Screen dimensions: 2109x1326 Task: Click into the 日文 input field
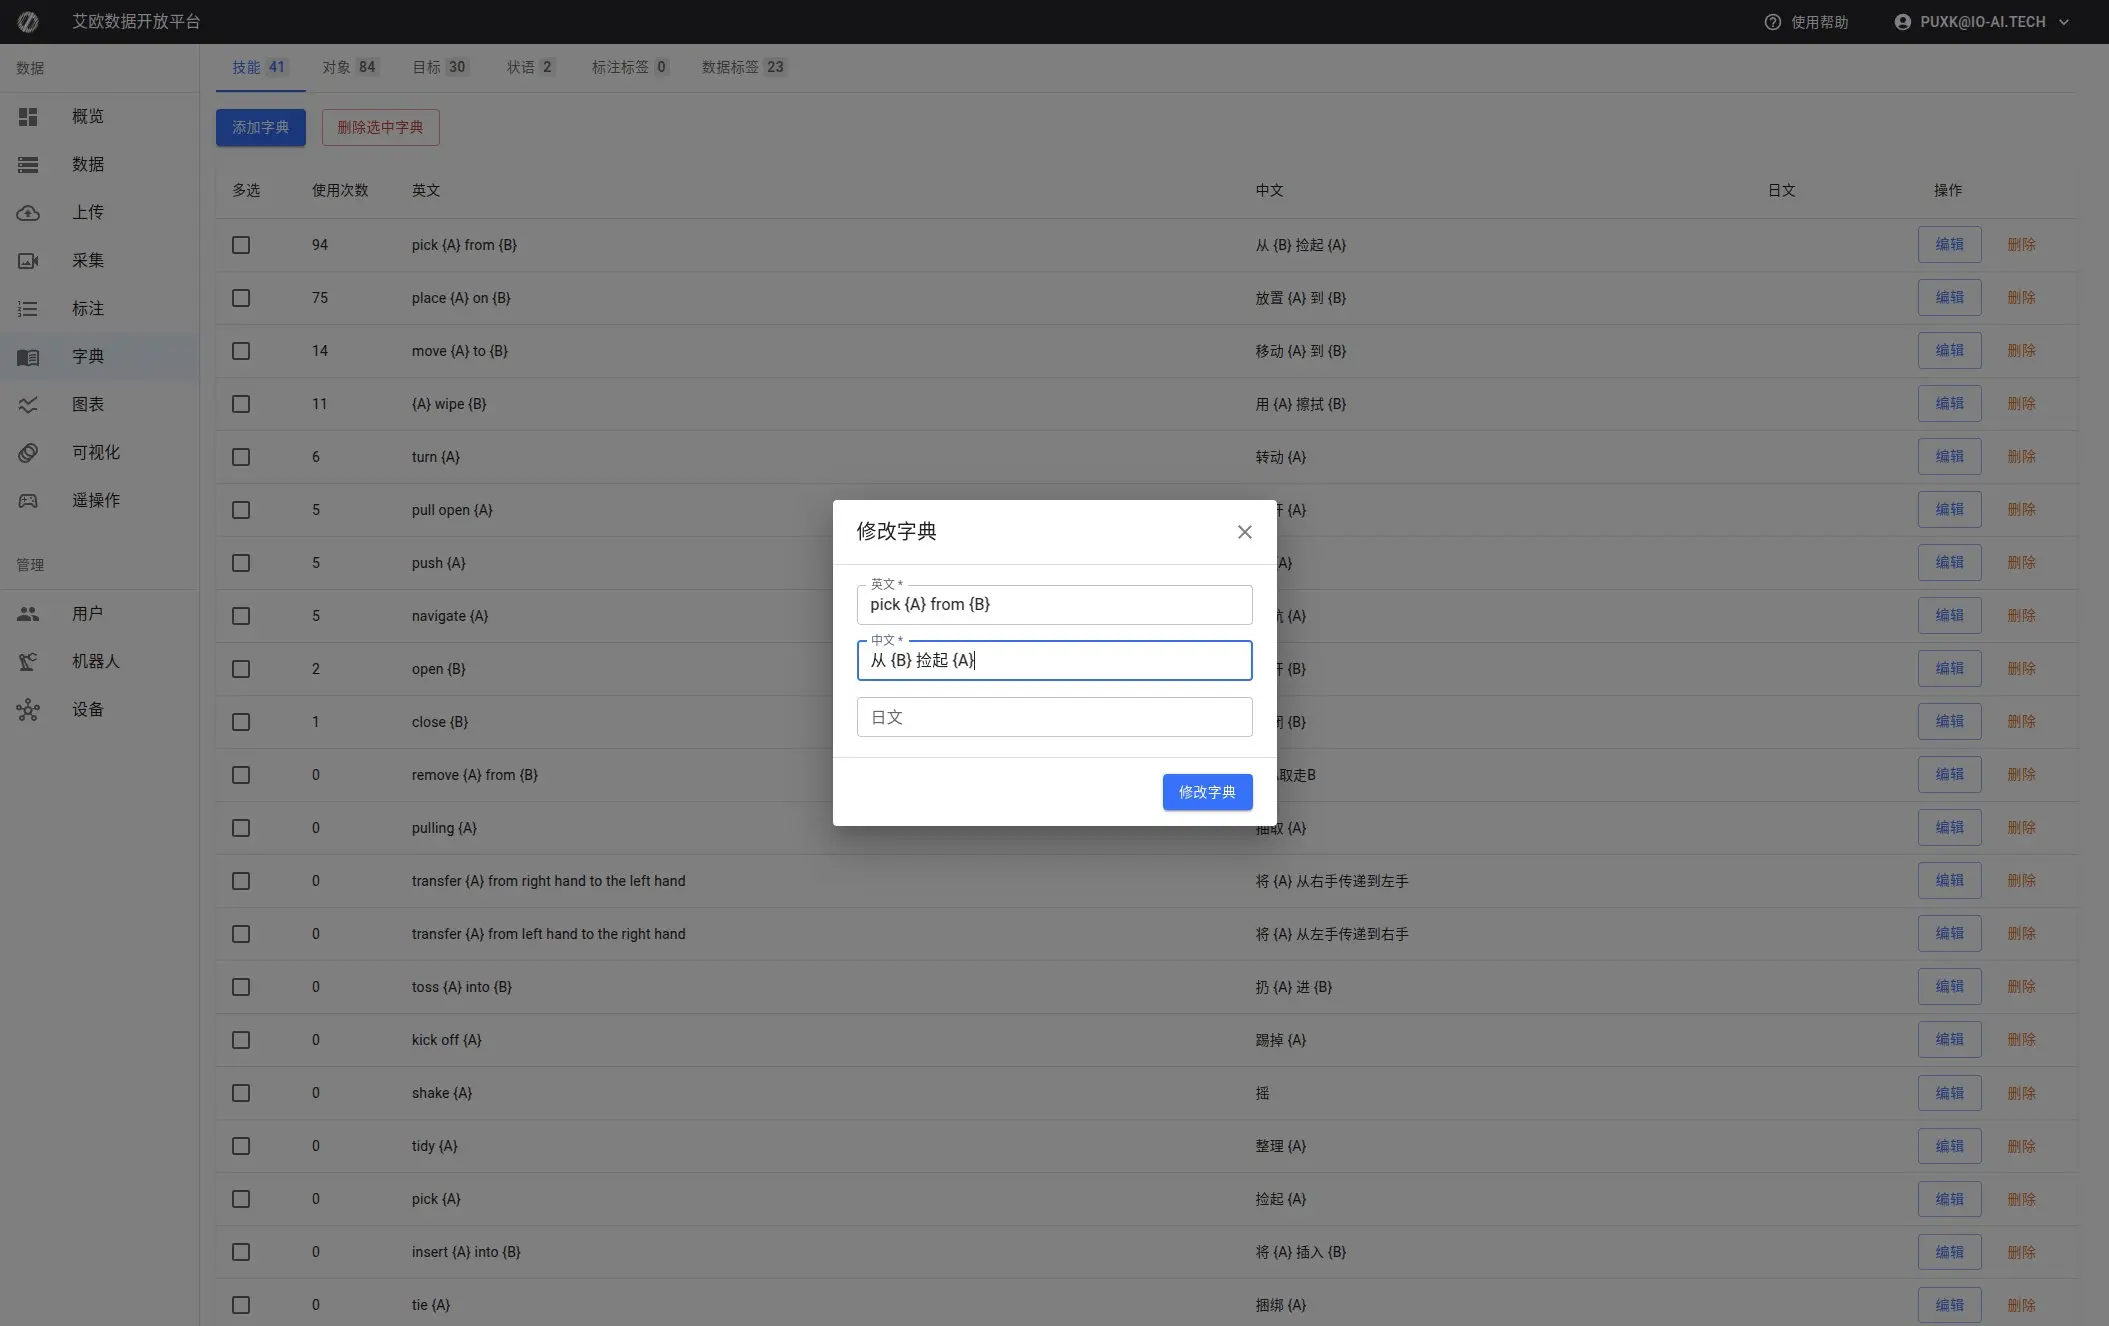click(1054, 717)
